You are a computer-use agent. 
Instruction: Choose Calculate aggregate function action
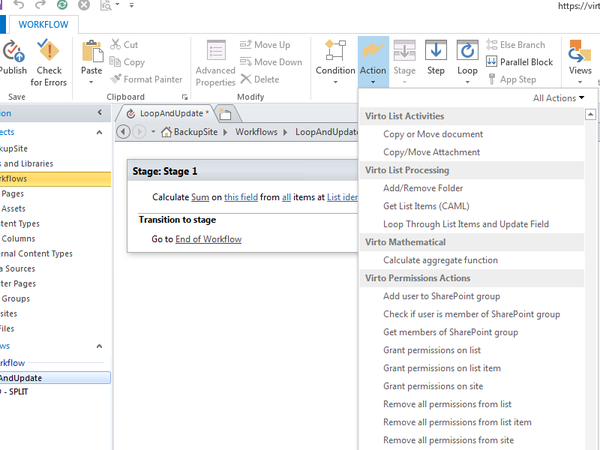click(x=440, y=260)
